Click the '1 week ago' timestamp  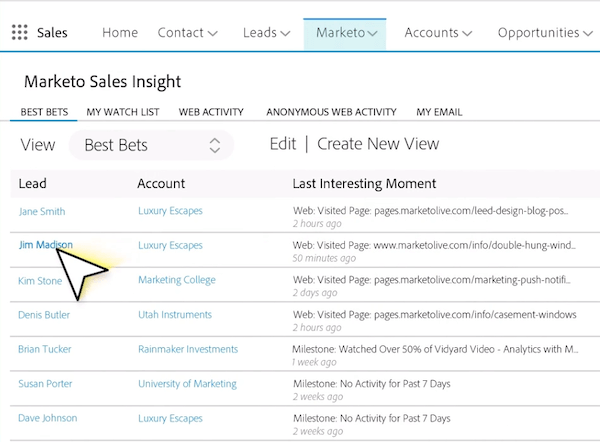coord(314,362)
